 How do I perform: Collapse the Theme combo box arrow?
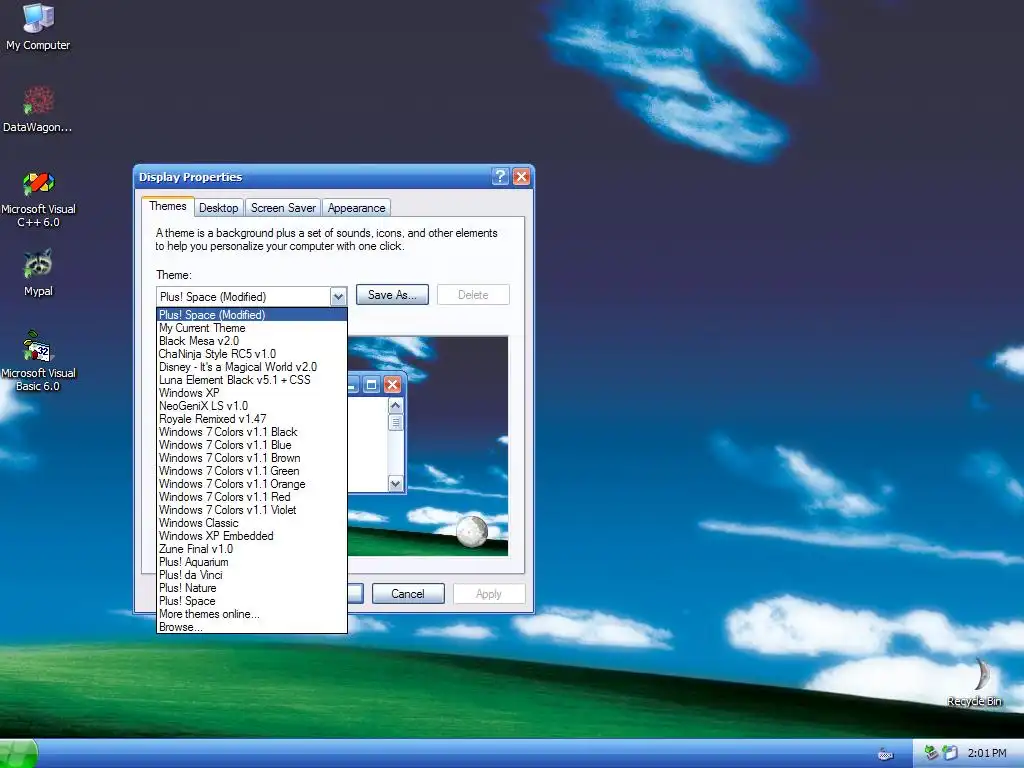pos(338,296)
